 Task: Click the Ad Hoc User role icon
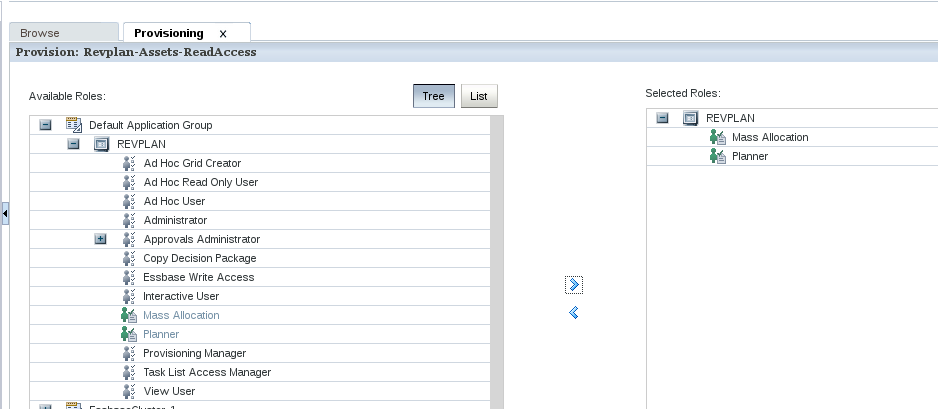129,202
